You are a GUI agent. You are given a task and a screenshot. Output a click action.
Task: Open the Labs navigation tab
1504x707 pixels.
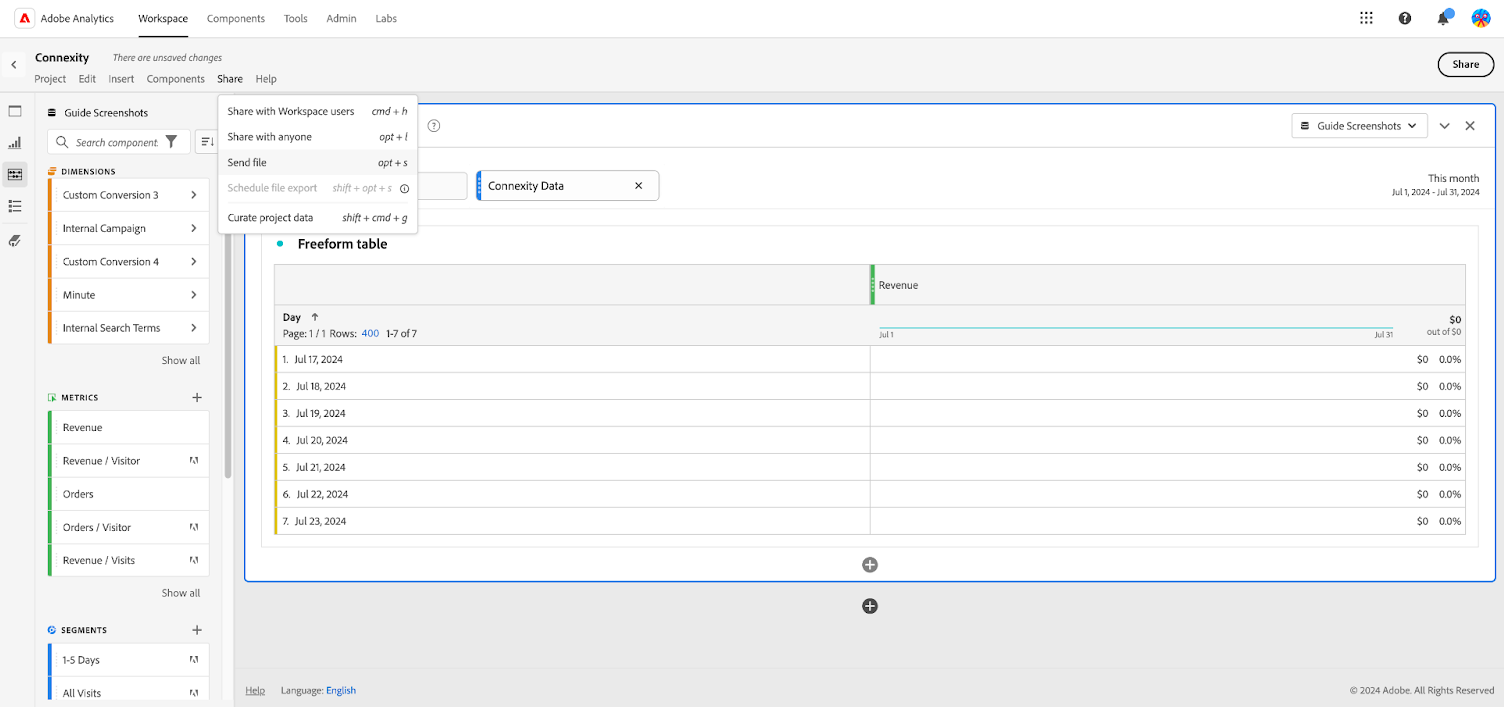coord(386,18)
